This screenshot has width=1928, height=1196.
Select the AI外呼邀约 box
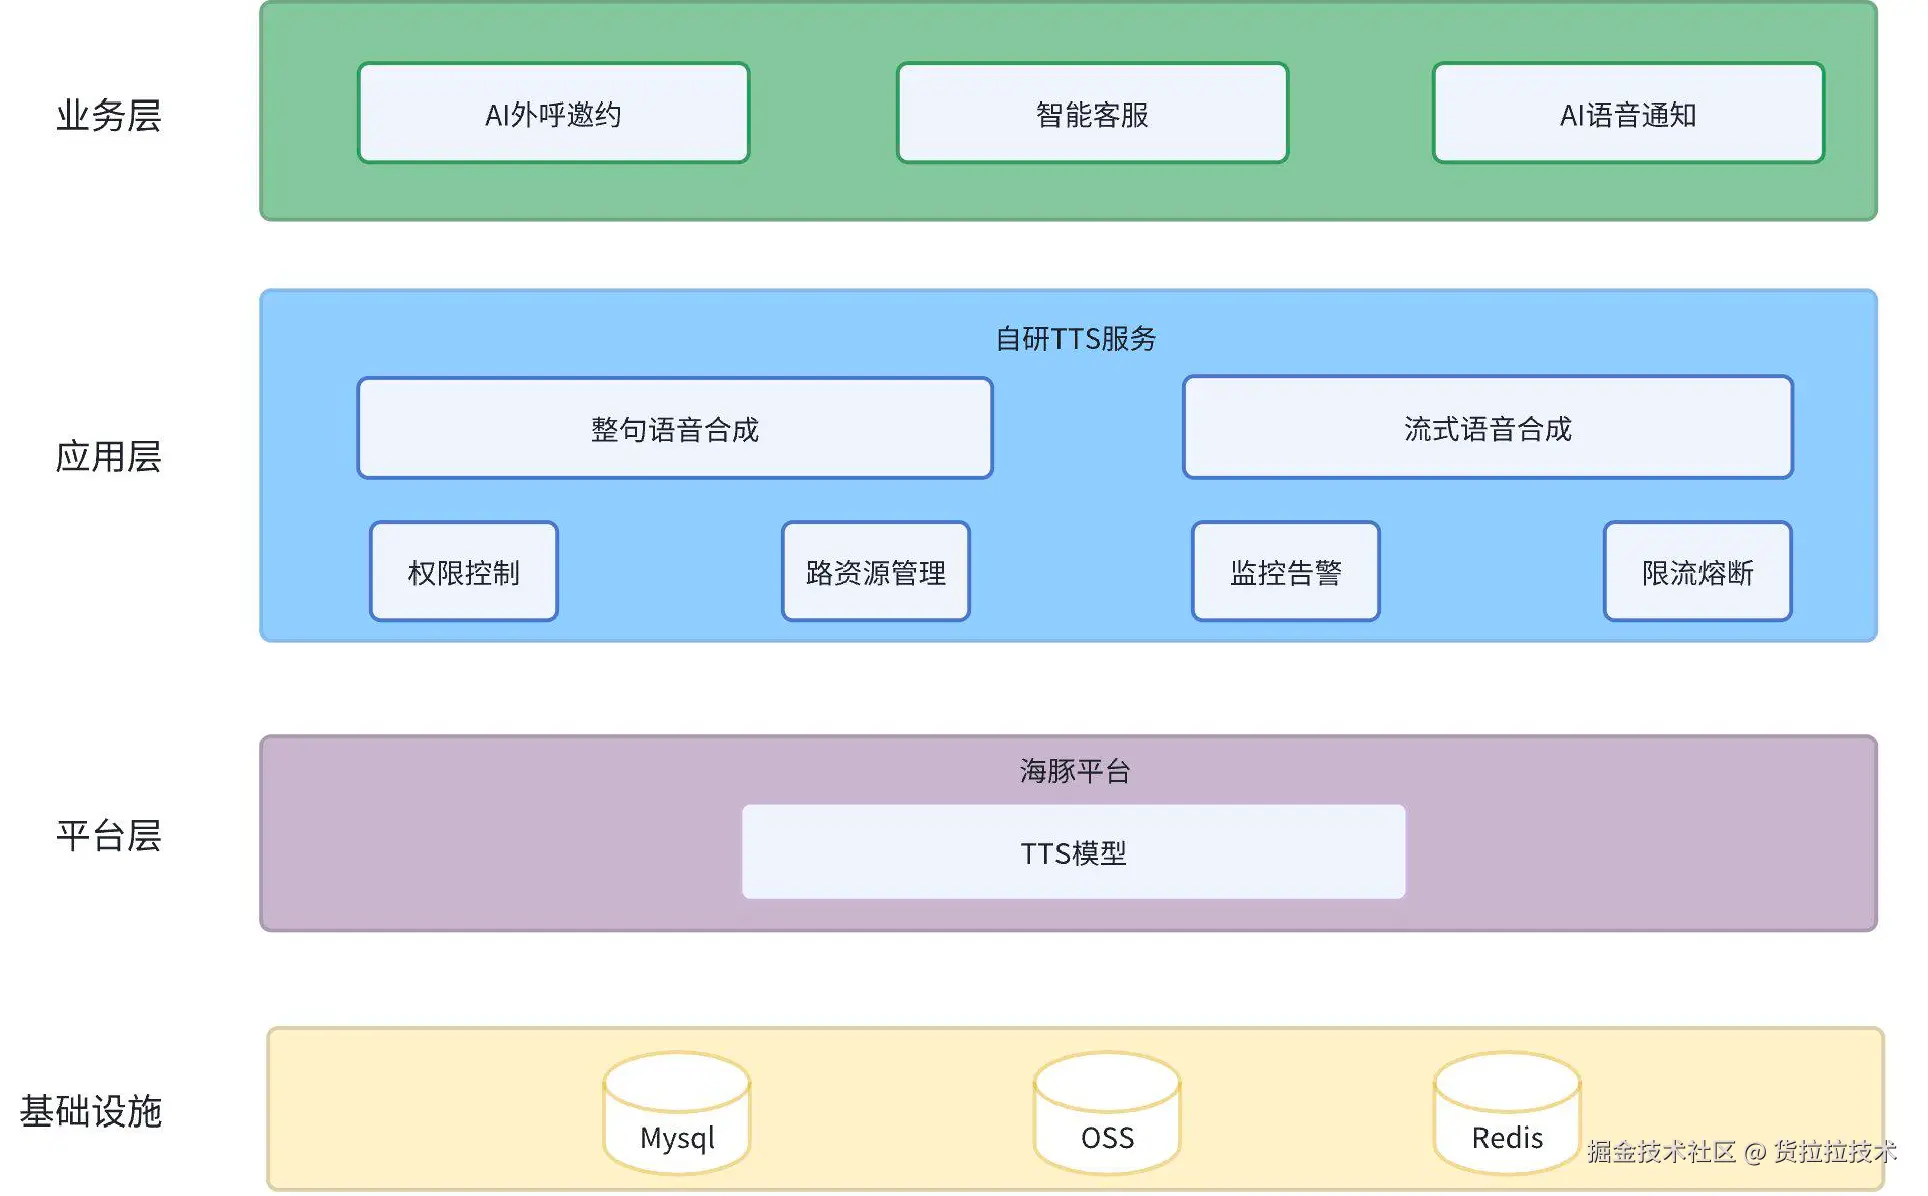(552, 113)
